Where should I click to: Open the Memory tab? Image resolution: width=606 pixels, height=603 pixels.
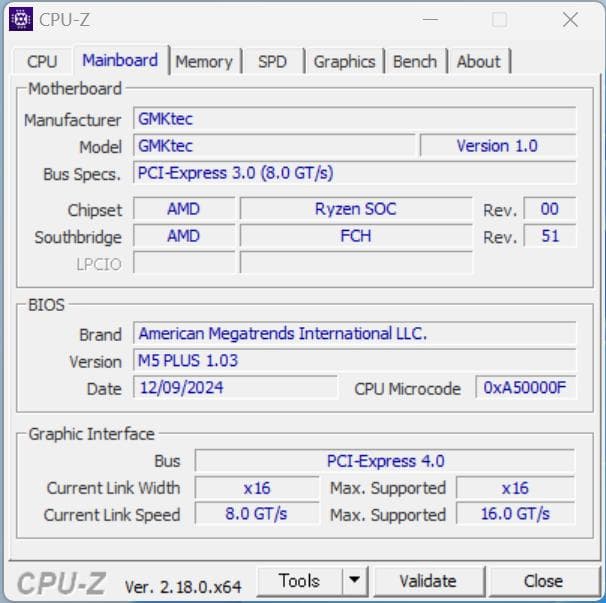[204, 61]
